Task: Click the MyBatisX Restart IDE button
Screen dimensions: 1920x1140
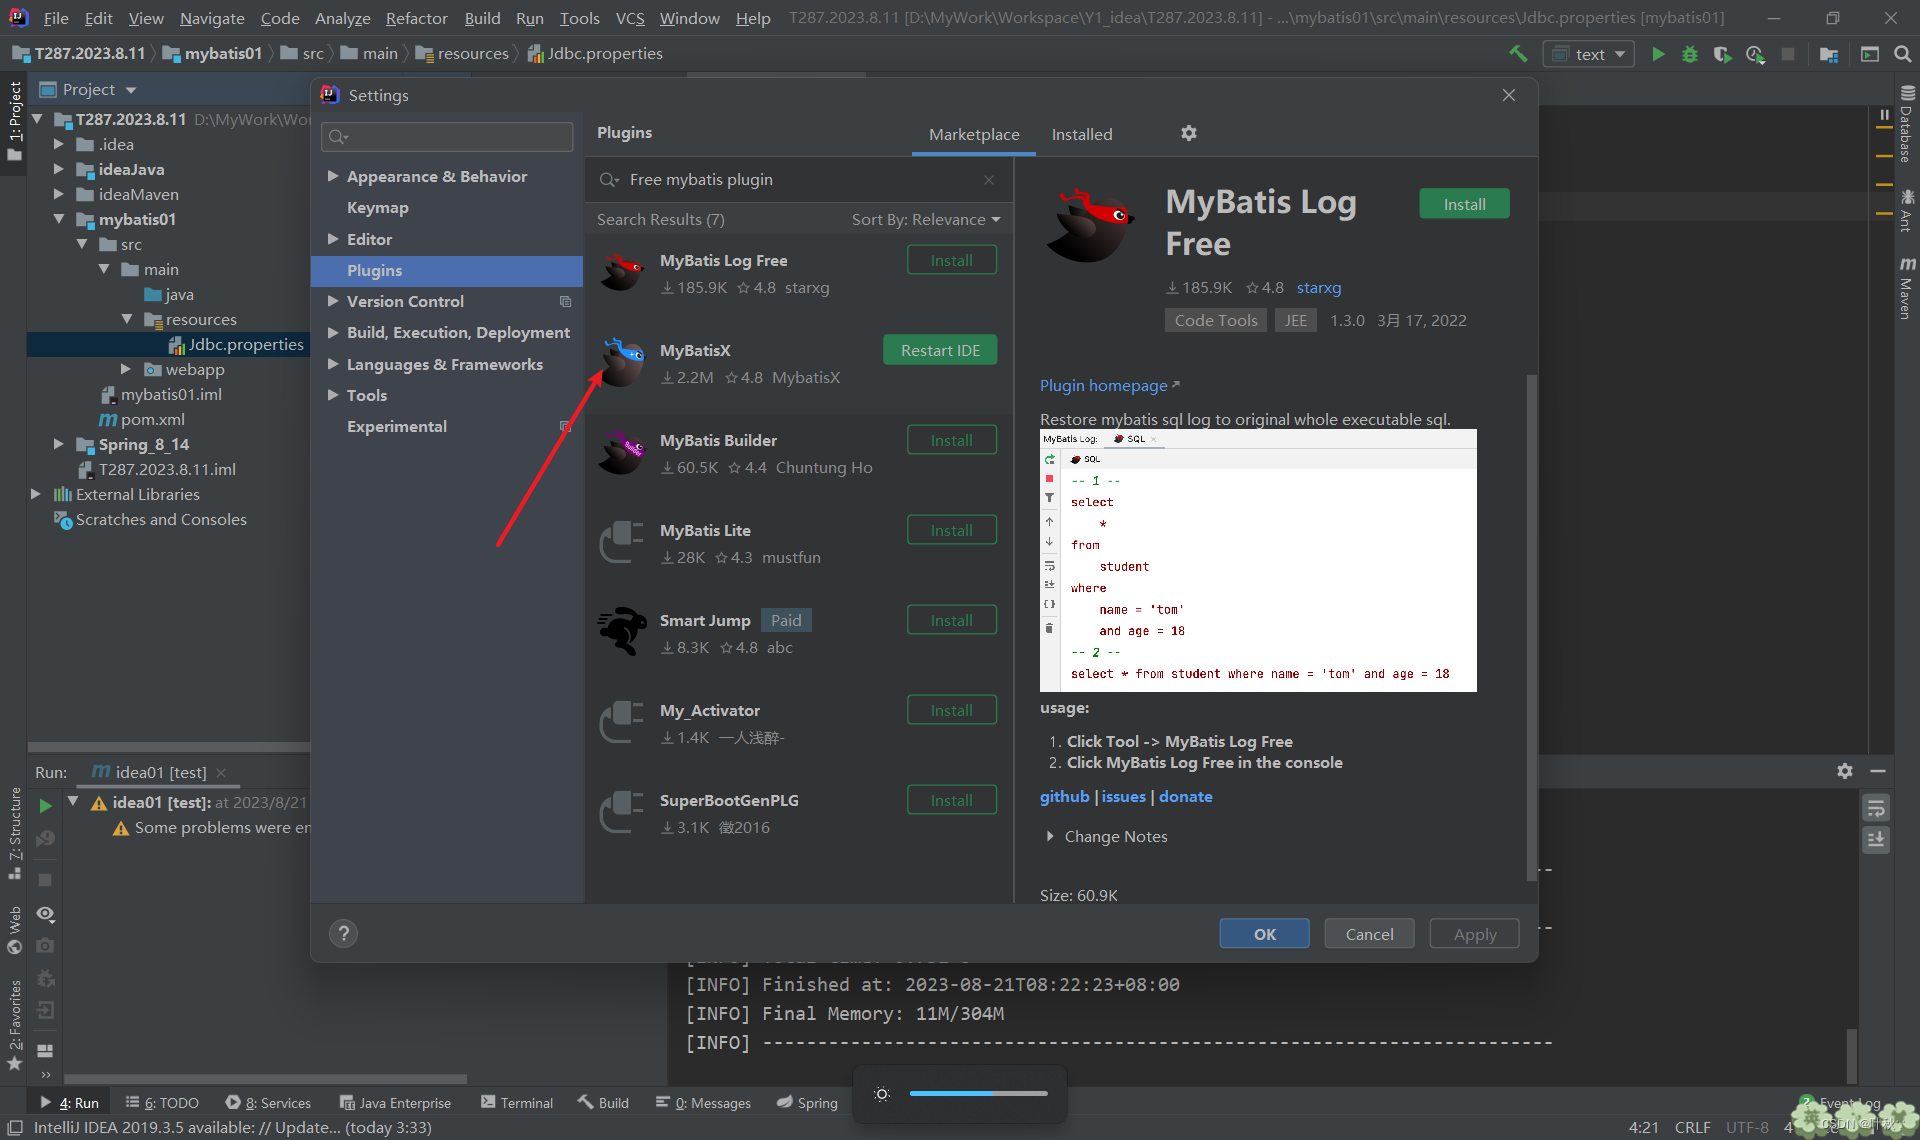Action: click(x=939, y=350)
